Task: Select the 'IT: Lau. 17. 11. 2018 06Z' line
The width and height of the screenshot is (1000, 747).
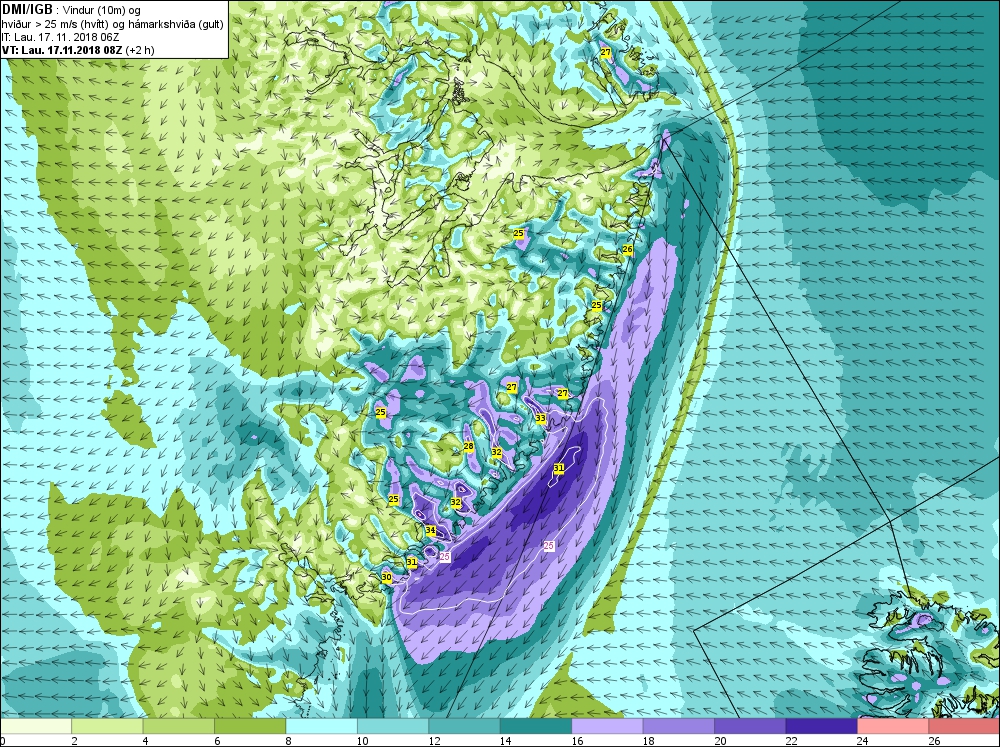Action: tap(61, 37)
